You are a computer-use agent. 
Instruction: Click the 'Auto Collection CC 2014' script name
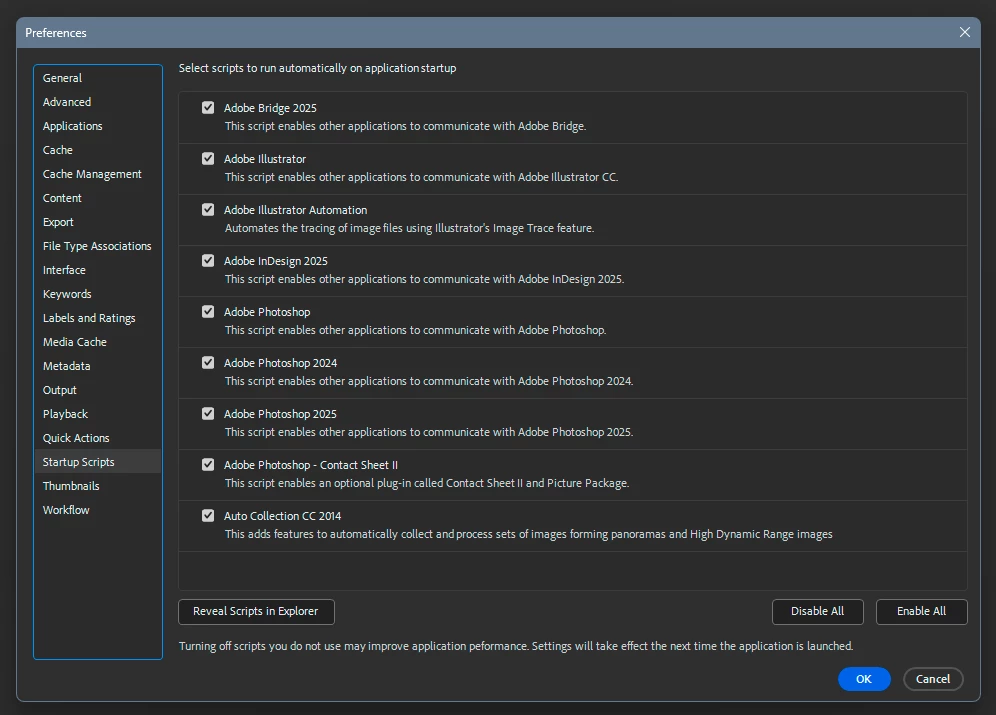[x=282, y=516]
